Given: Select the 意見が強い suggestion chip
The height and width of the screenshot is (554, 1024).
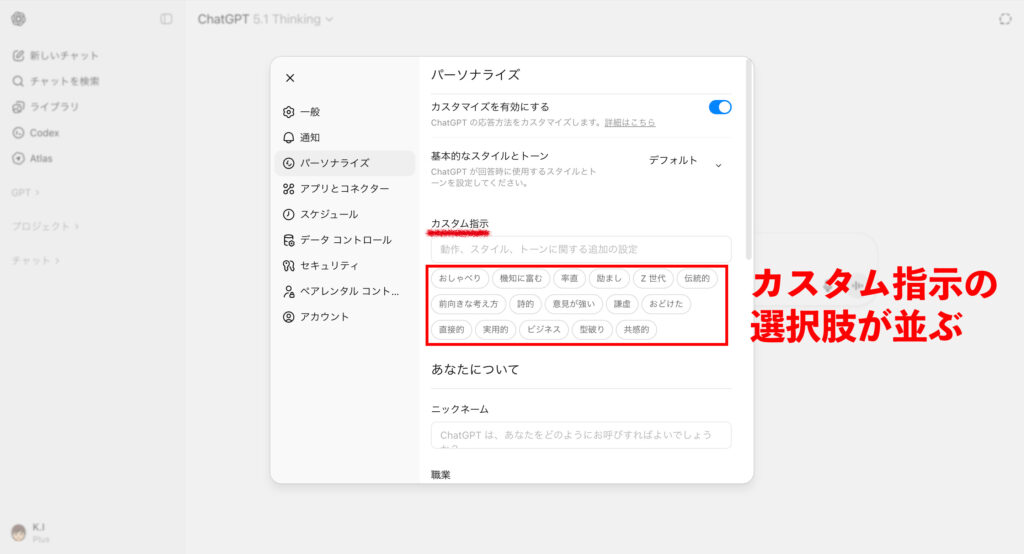Looking at the screenshot, I should click(x=573, y=304).
